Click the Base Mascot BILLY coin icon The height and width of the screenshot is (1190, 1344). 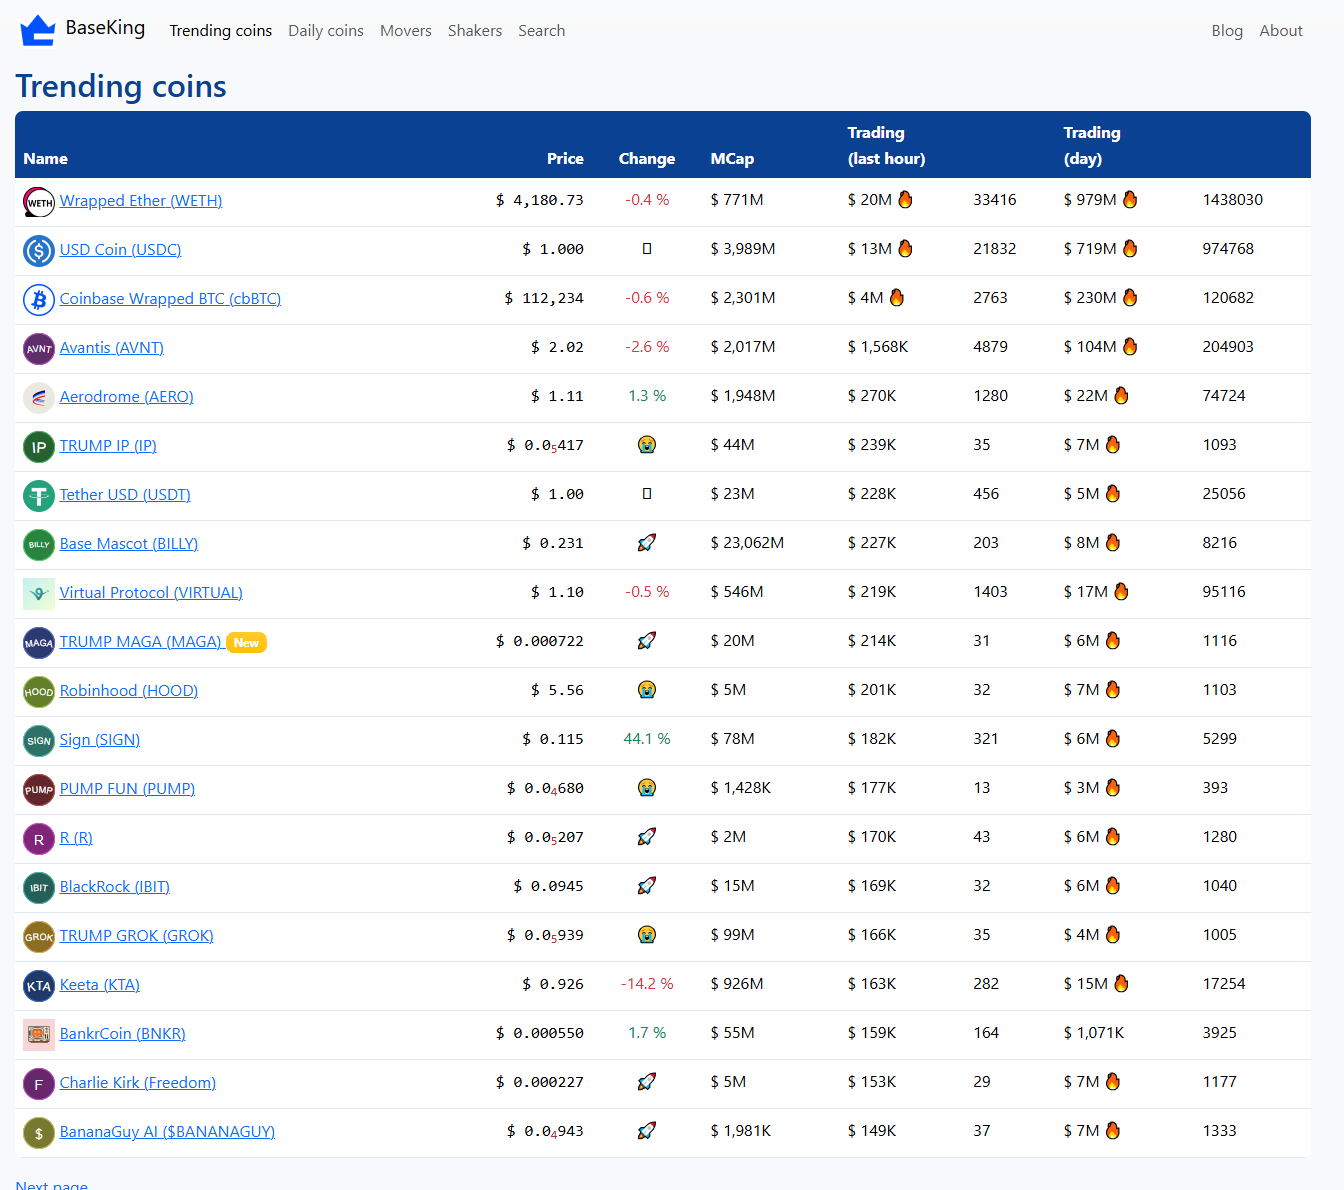[39, 545]
